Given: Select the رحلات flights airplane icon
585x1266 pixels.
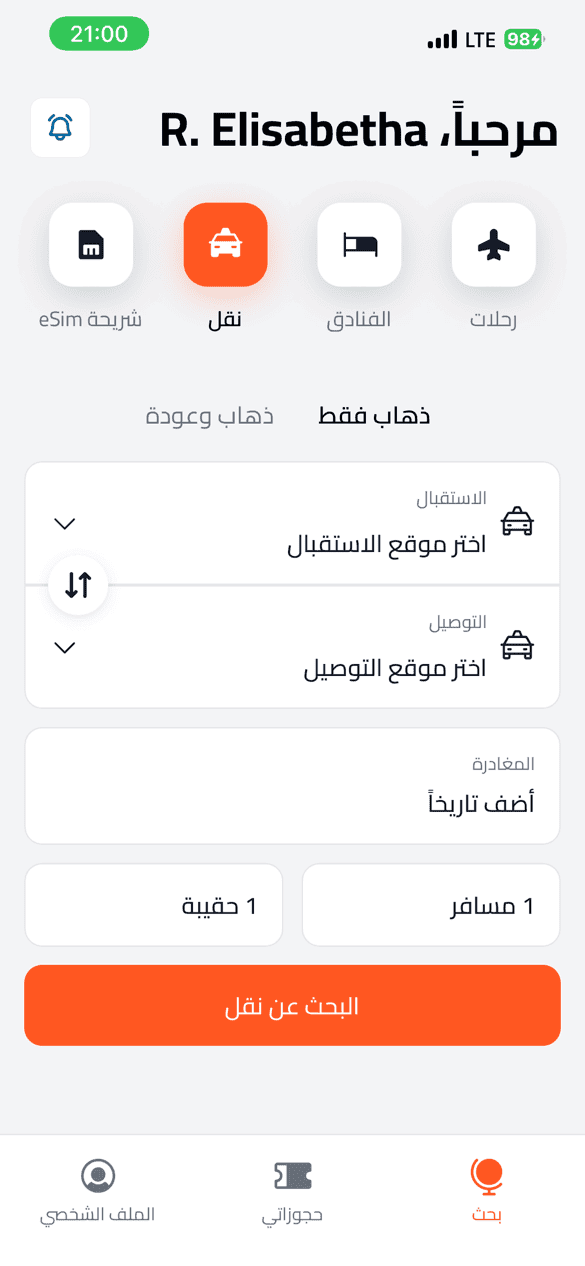Looking at the screenshot, I should pyautogui.click(x=493, y=245).
